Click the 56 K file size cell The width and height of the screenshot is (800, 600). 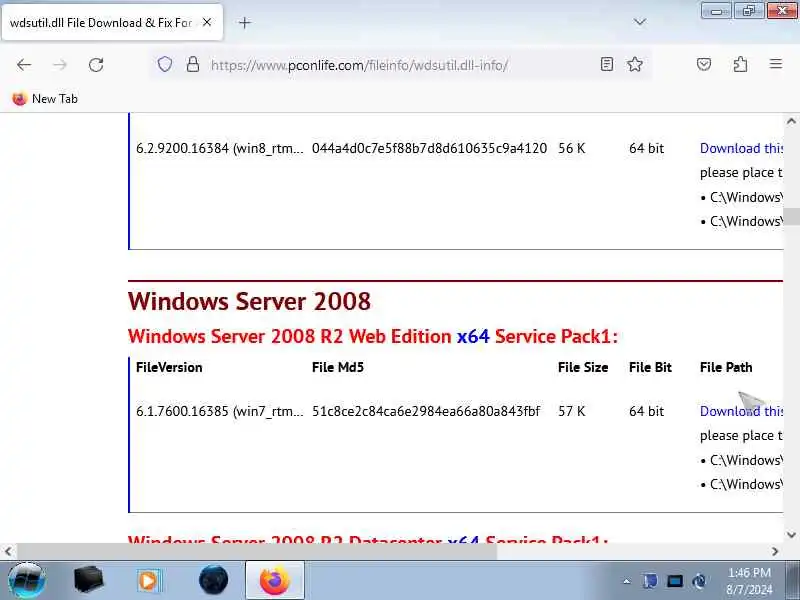coord(571,148)
